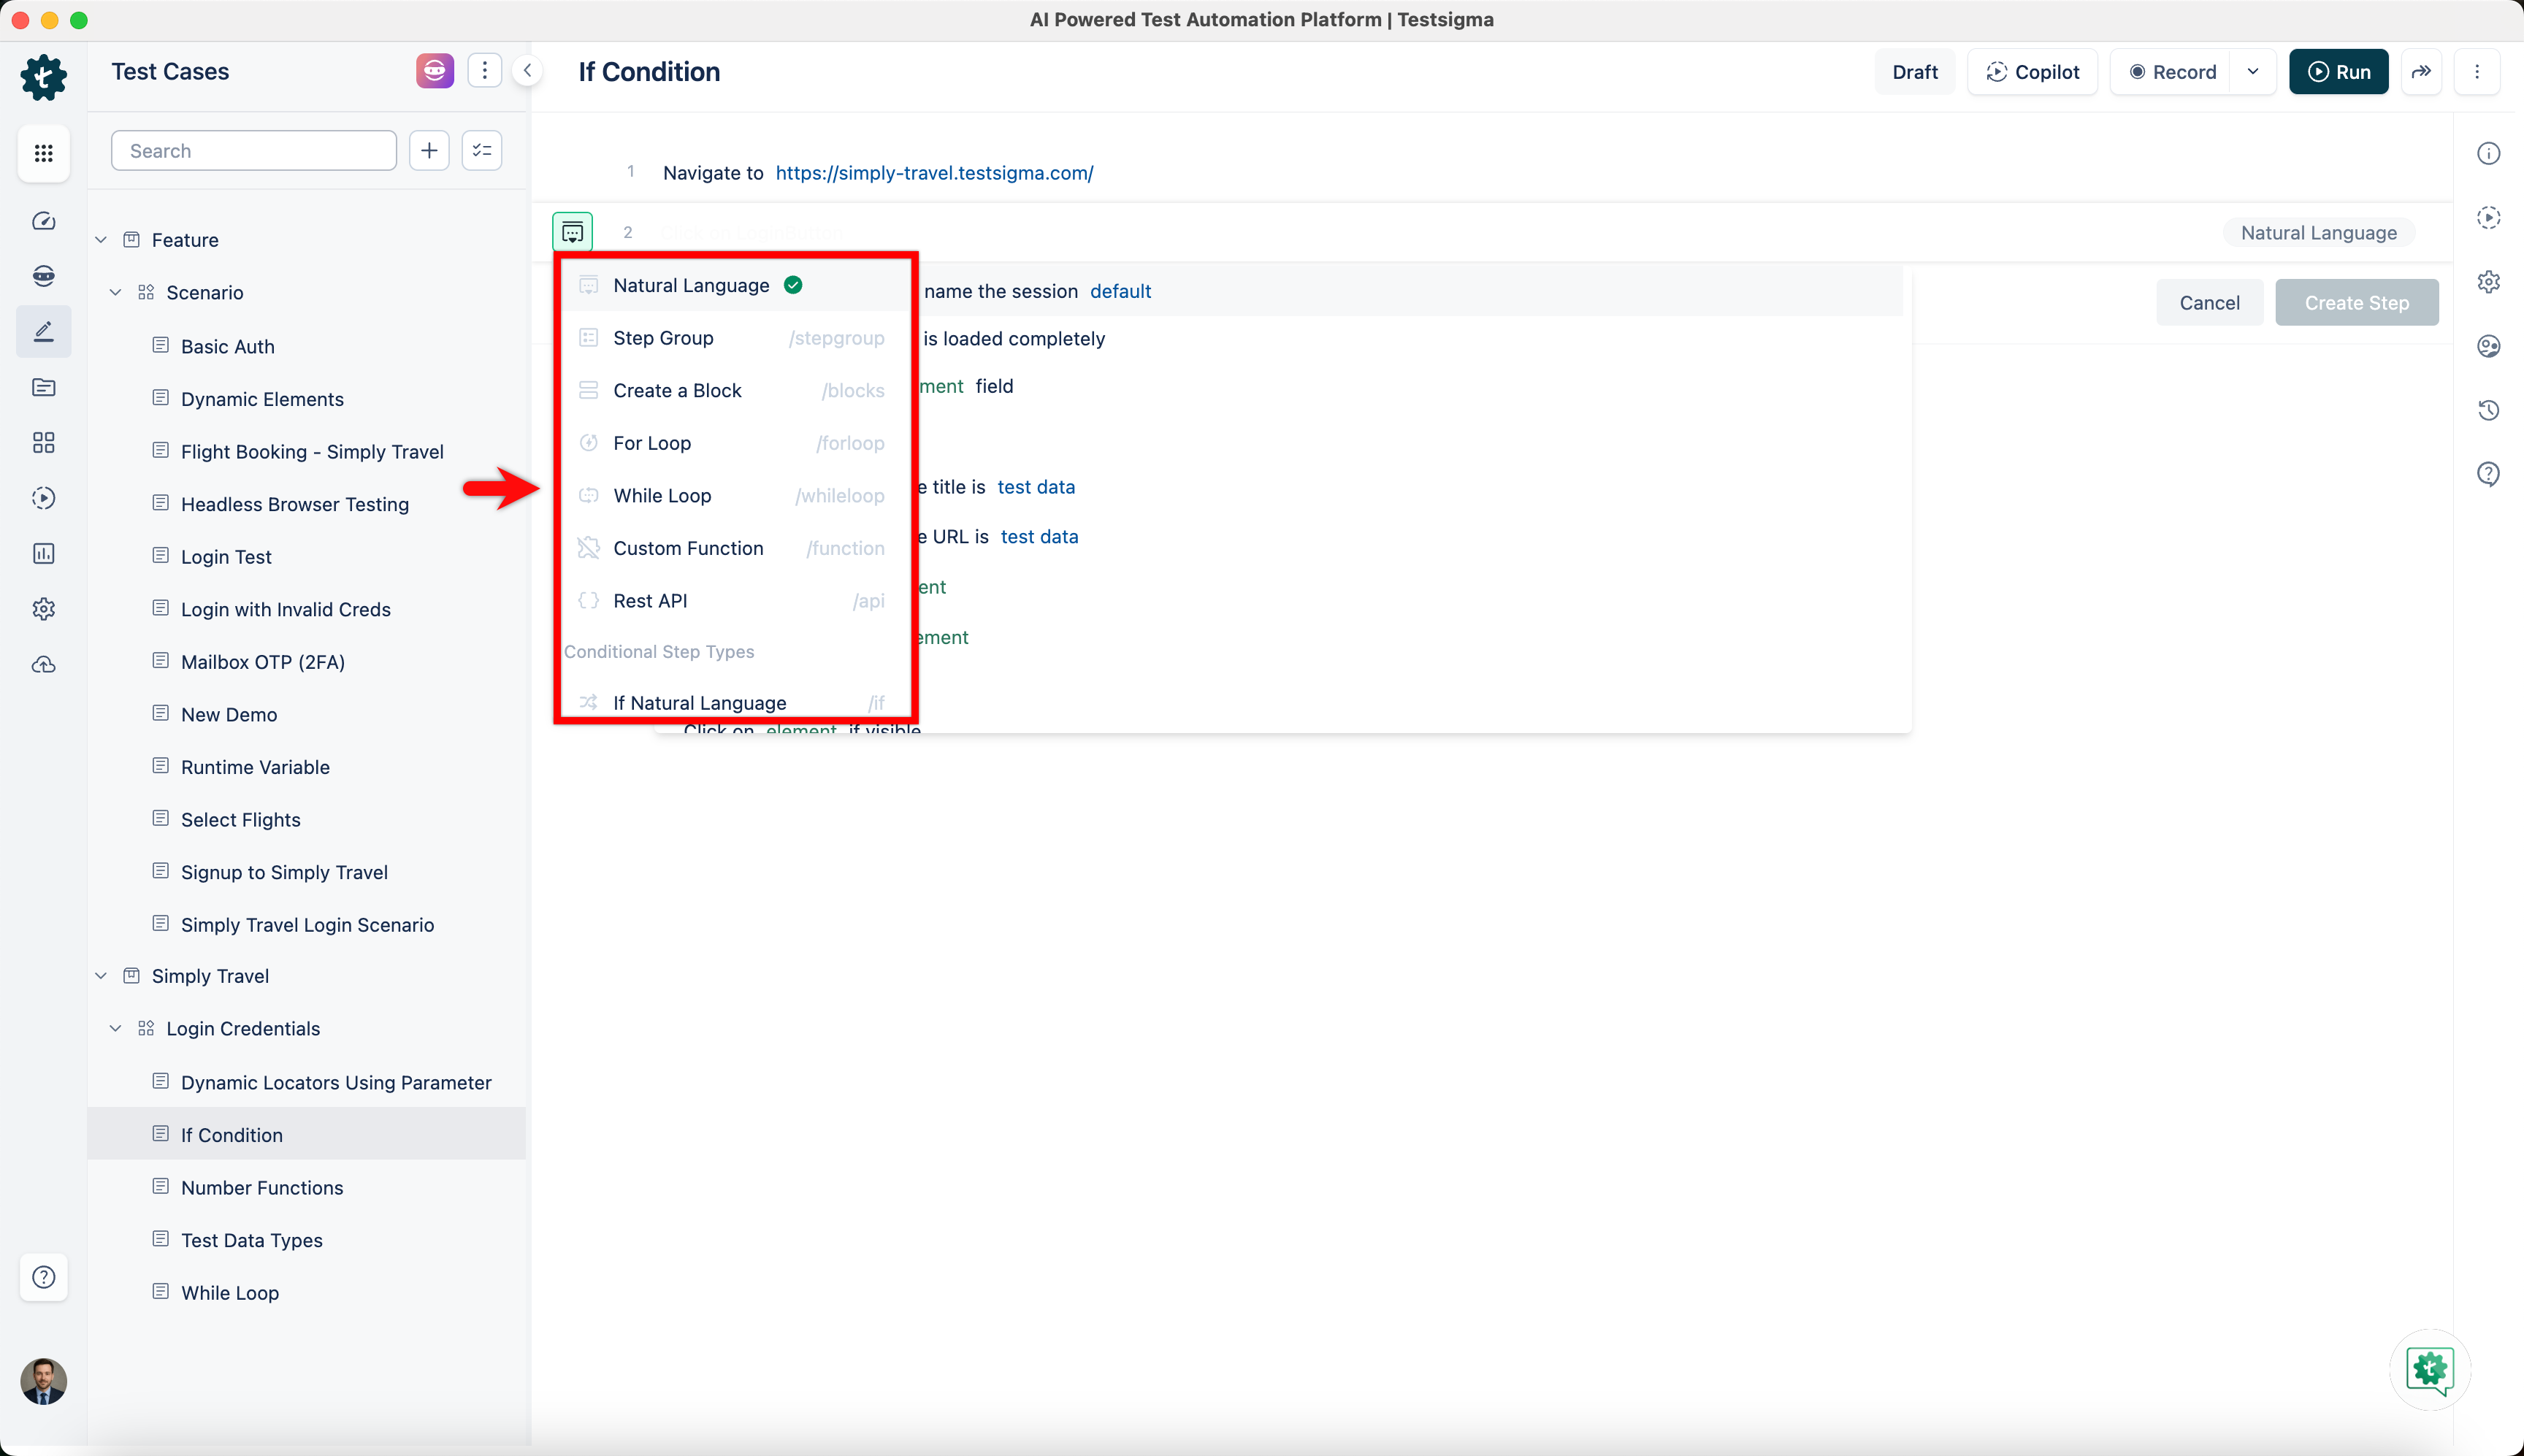The image size is (2524, 1456).
Task: Collapse the Scenario tree node
Action: coord(115,292)
